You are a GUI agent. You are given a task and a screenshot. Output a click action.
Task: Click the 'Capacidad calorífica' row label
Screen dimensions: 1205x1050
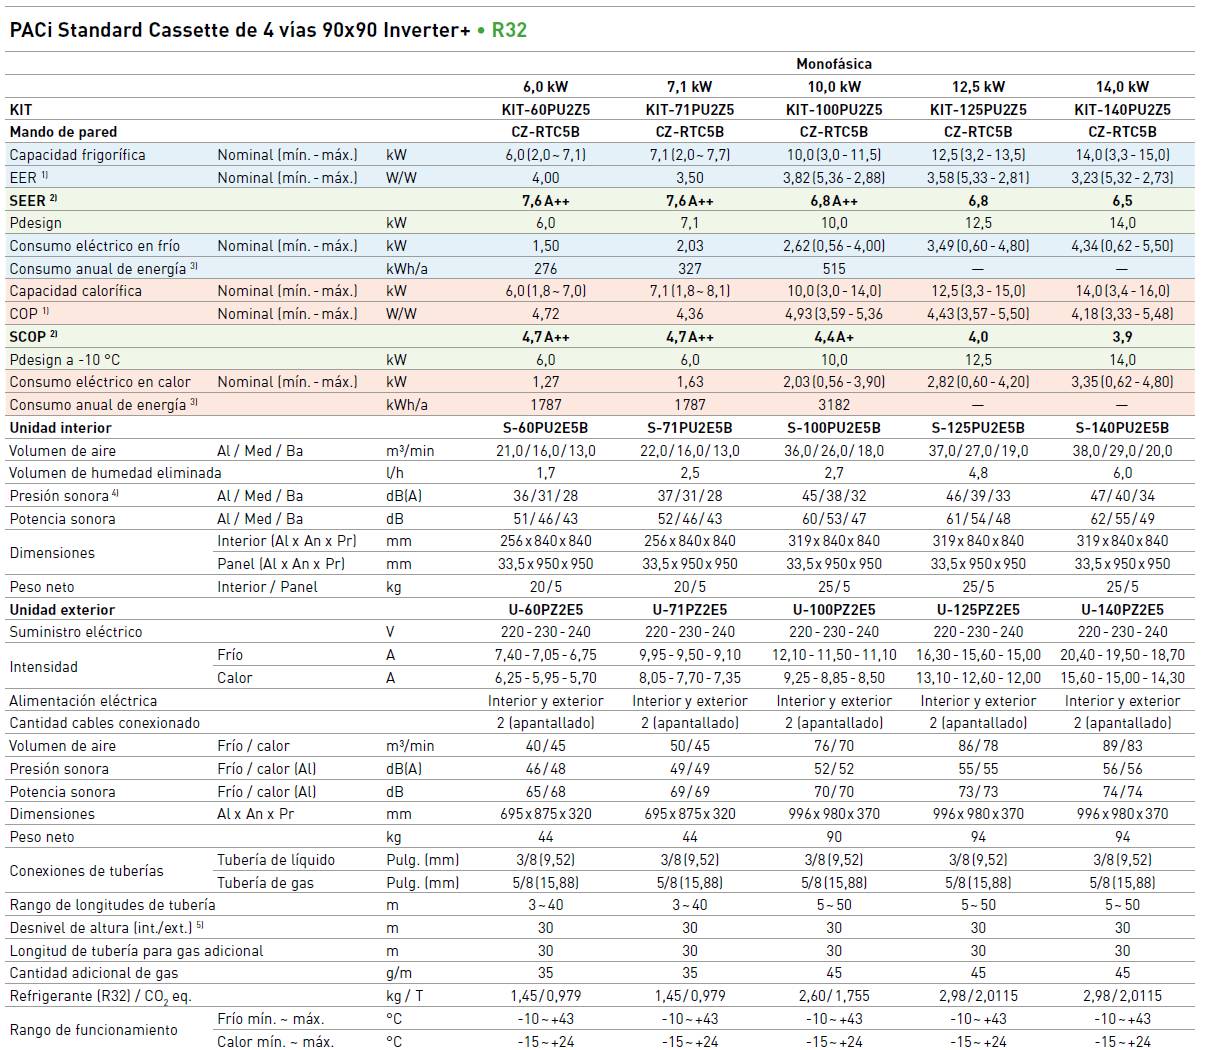(76, 291)
